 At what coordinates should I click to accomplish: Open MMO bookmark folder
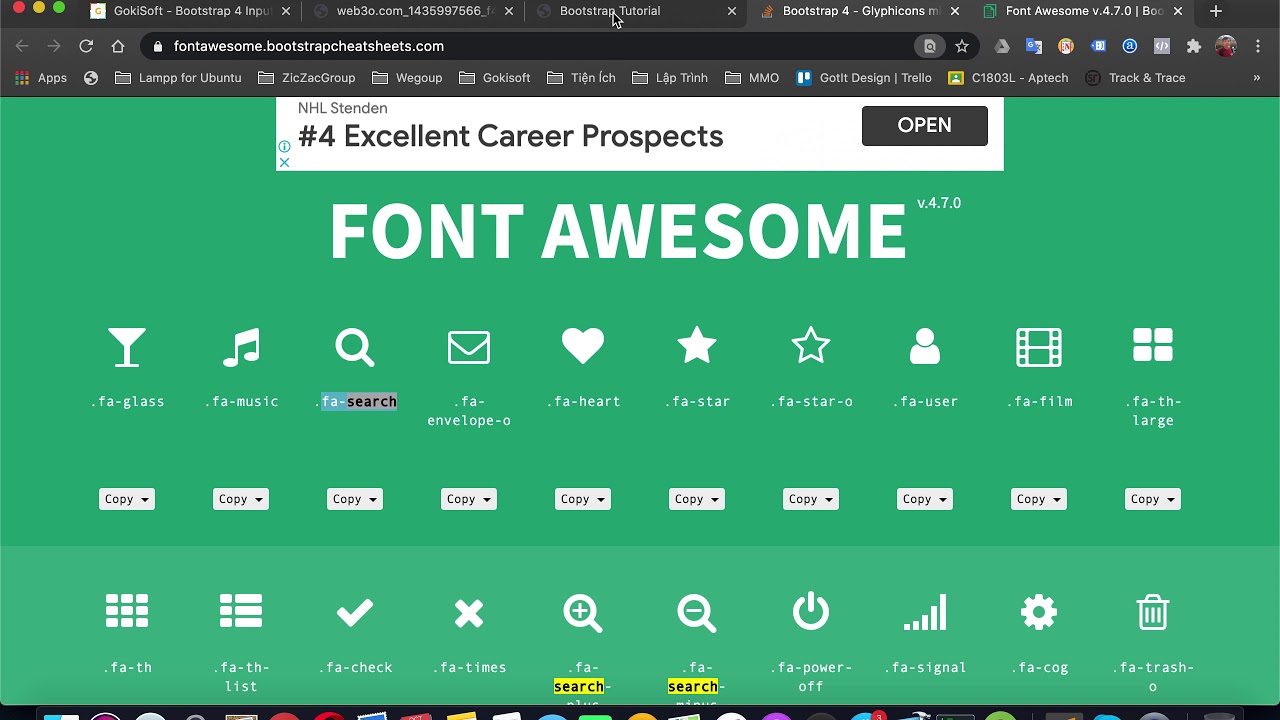[752, 77]
